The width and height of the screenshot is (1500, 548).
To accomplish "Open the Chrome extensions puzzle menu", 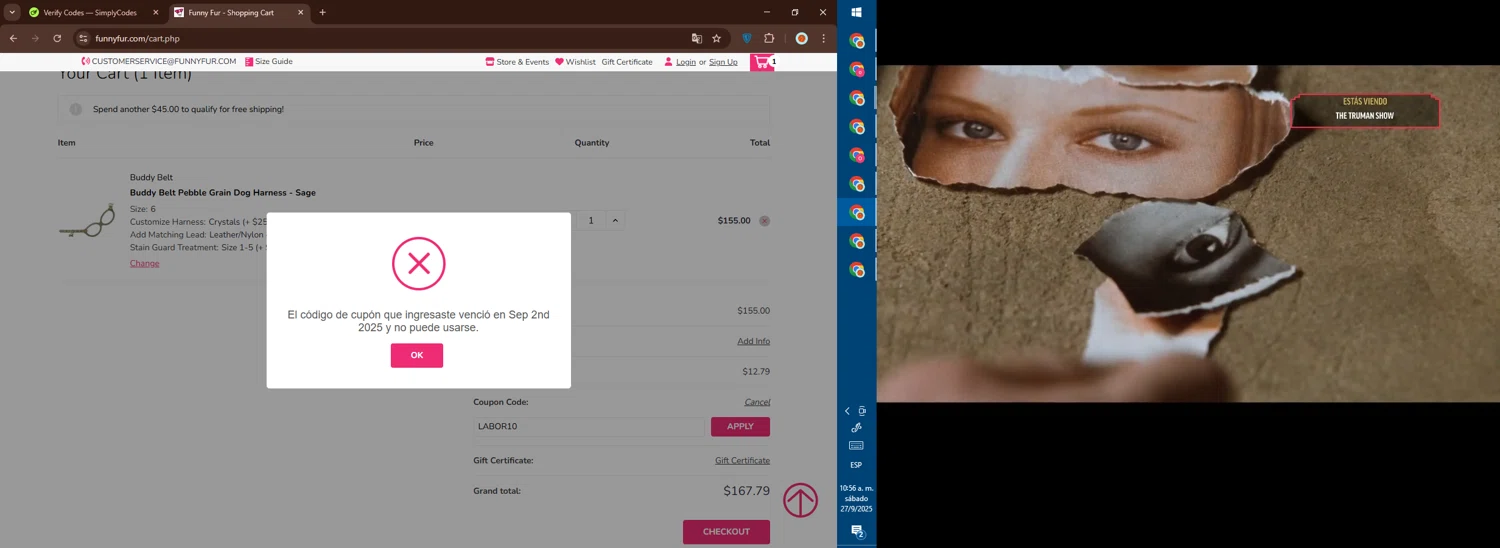I will point(769,39).
